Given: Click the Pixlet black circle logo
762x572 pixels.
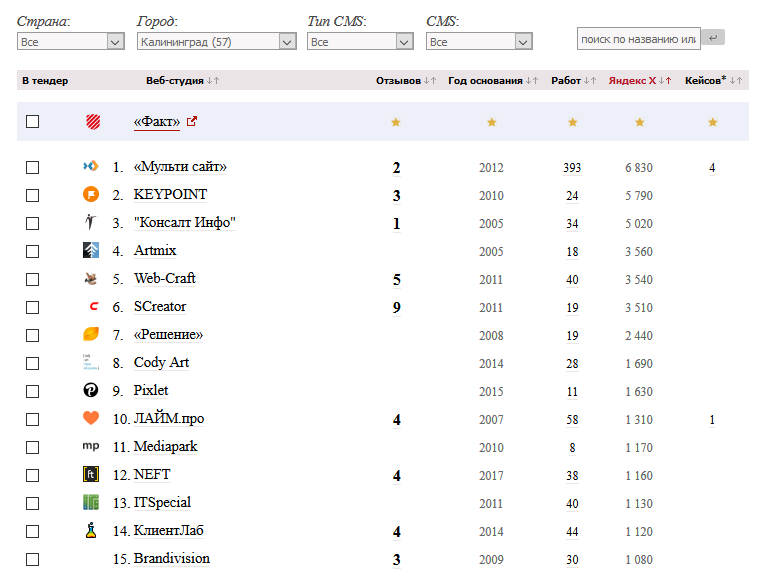Looking at the screenshot, I should pyautogui.click(x=91, y=391).
